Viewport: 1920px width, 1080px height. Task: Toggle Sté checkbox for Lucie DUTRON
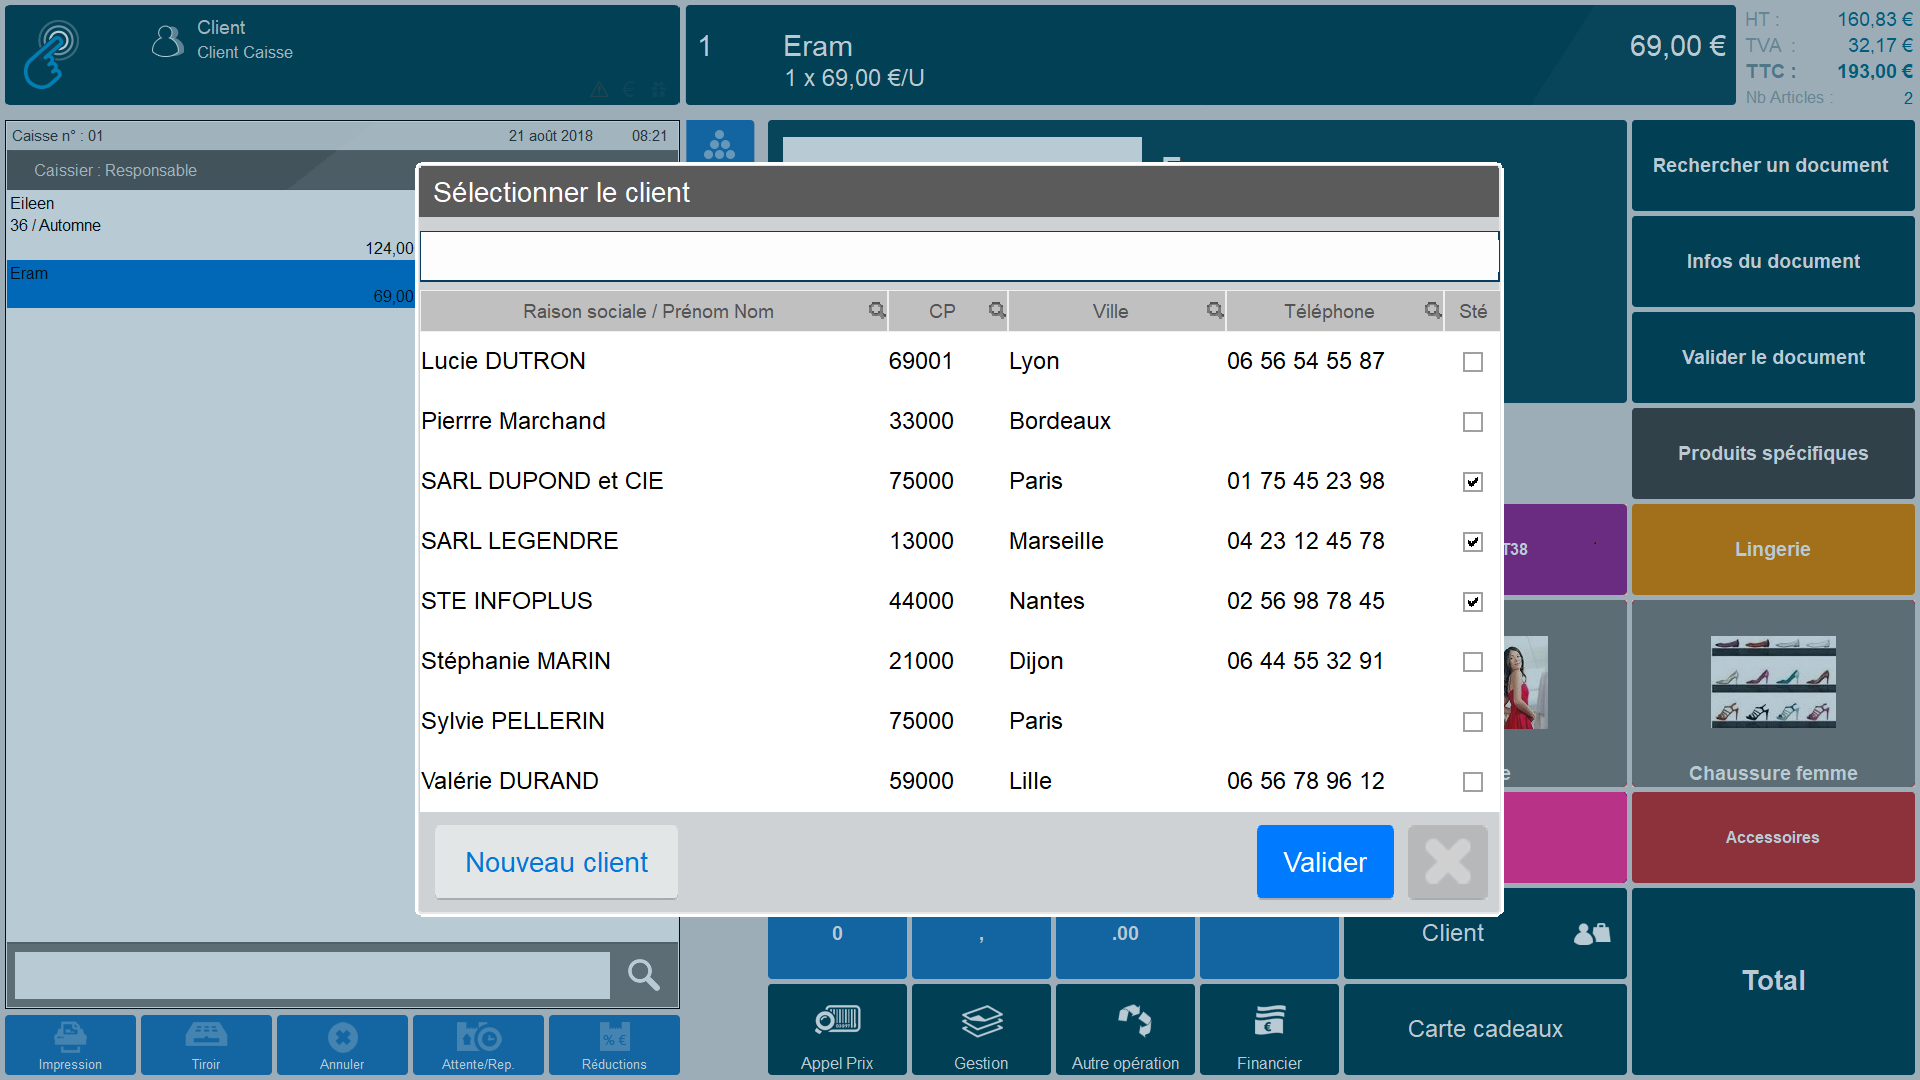pos(1473,362)
